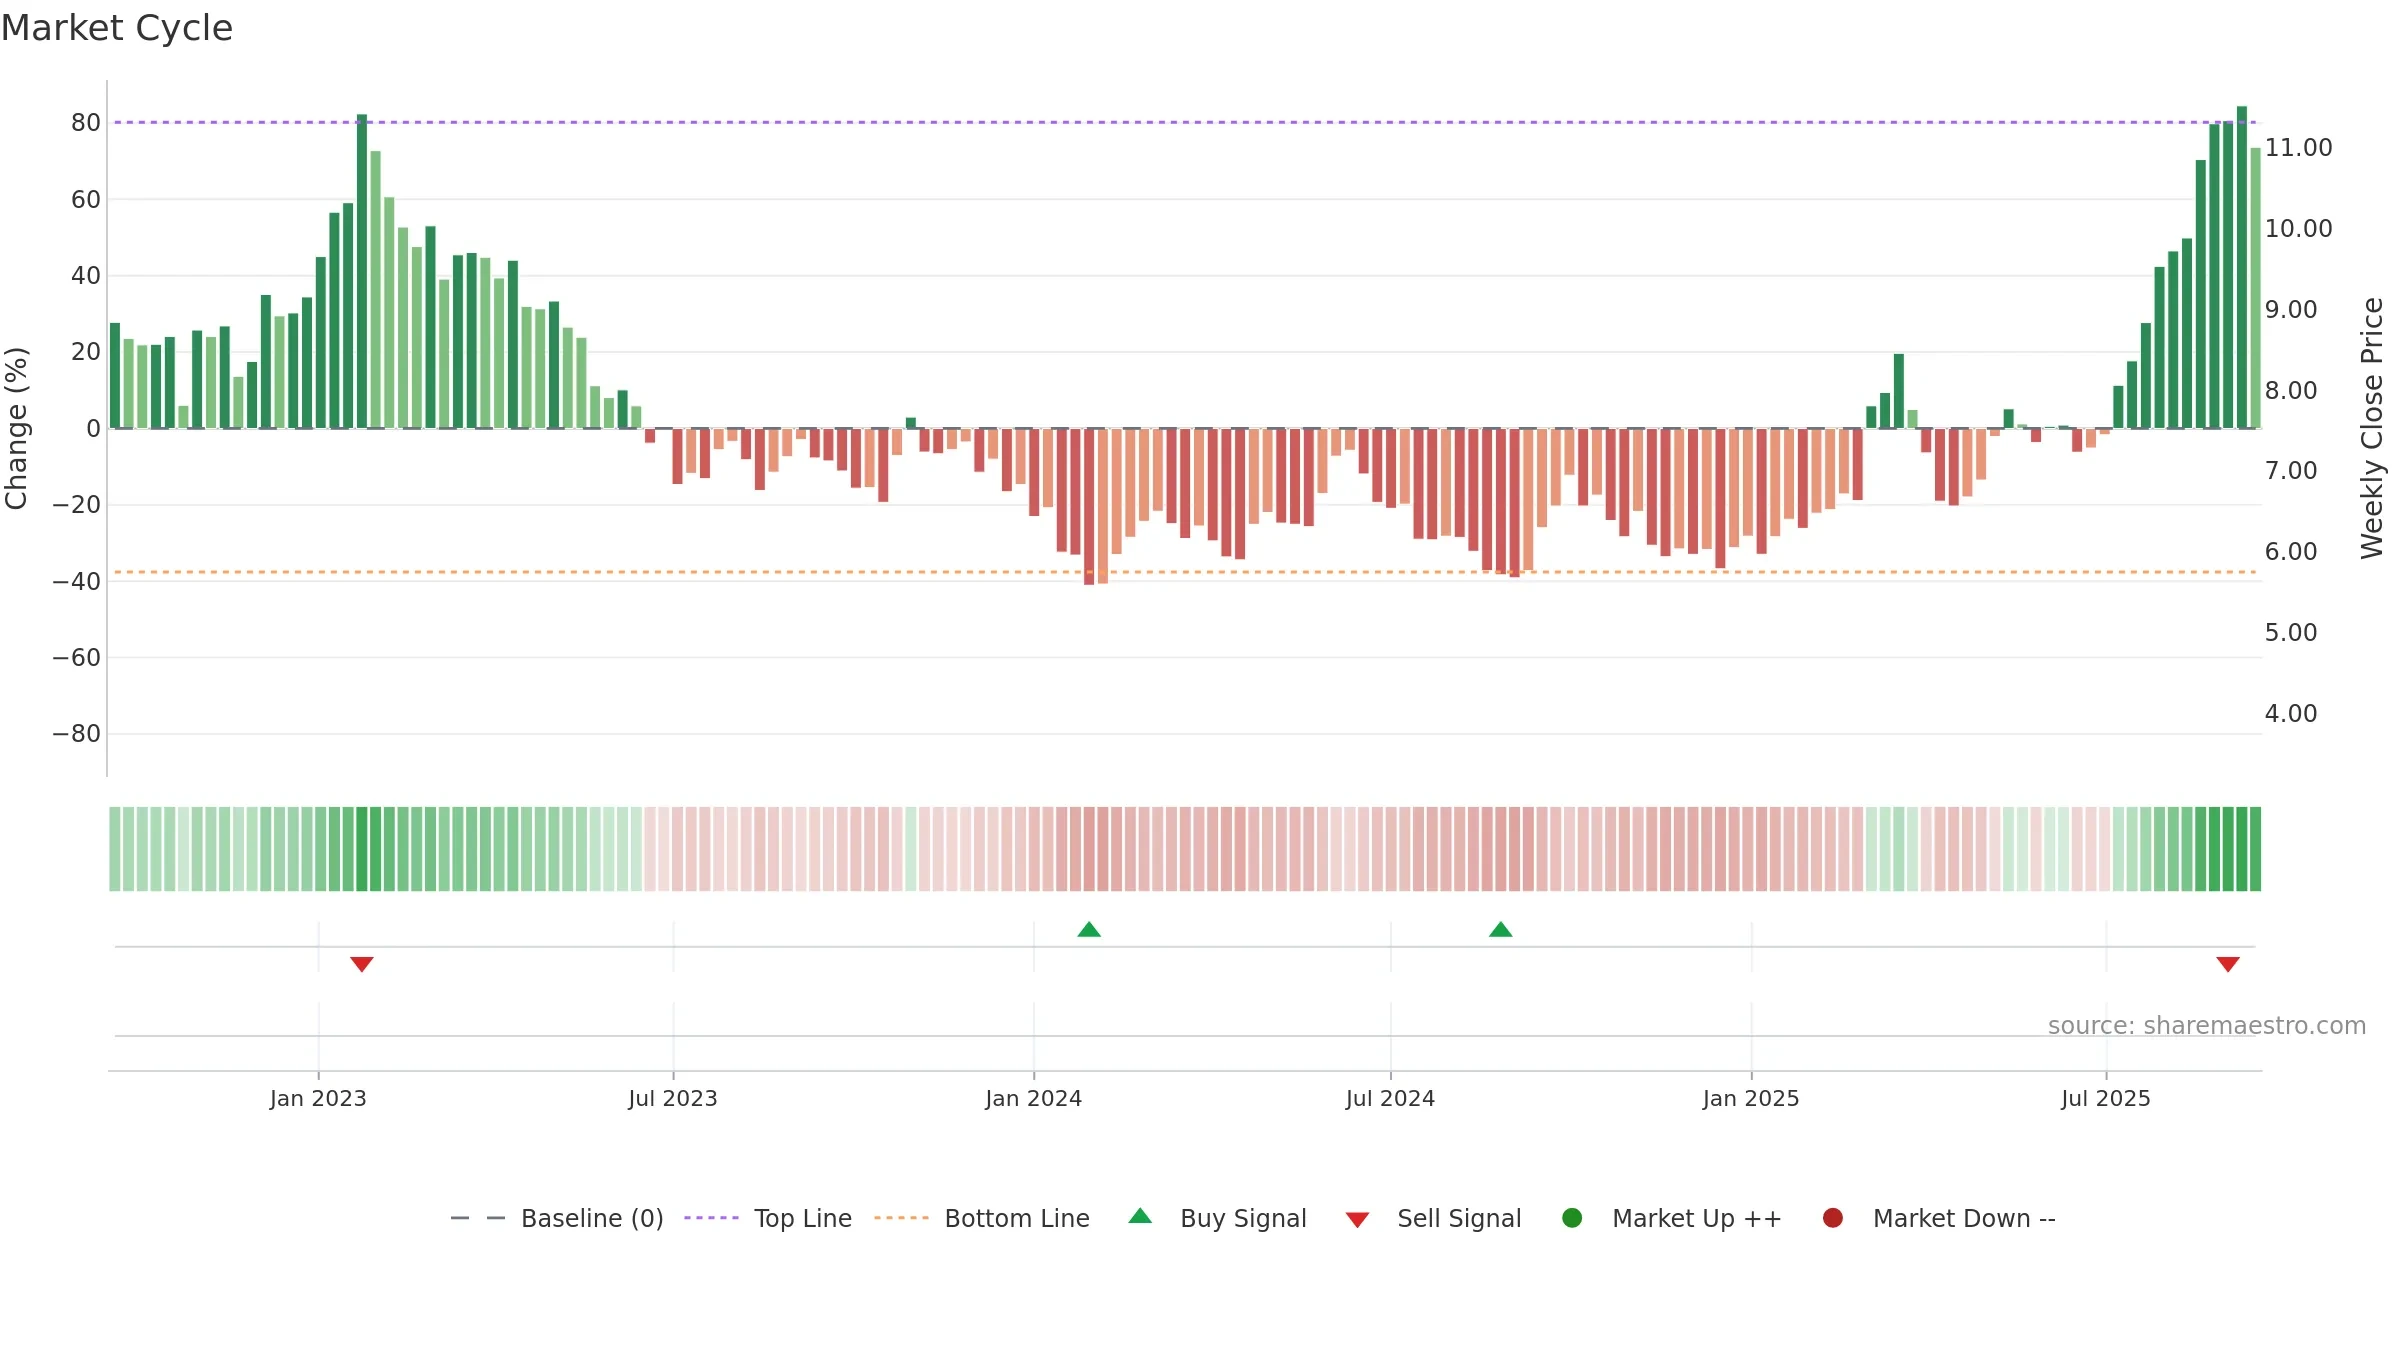Click the dark green peak bar near Jan 2023
The height and width of the screenshot is (1350, 2400).
pyautogui.click(x=362, y=271)
